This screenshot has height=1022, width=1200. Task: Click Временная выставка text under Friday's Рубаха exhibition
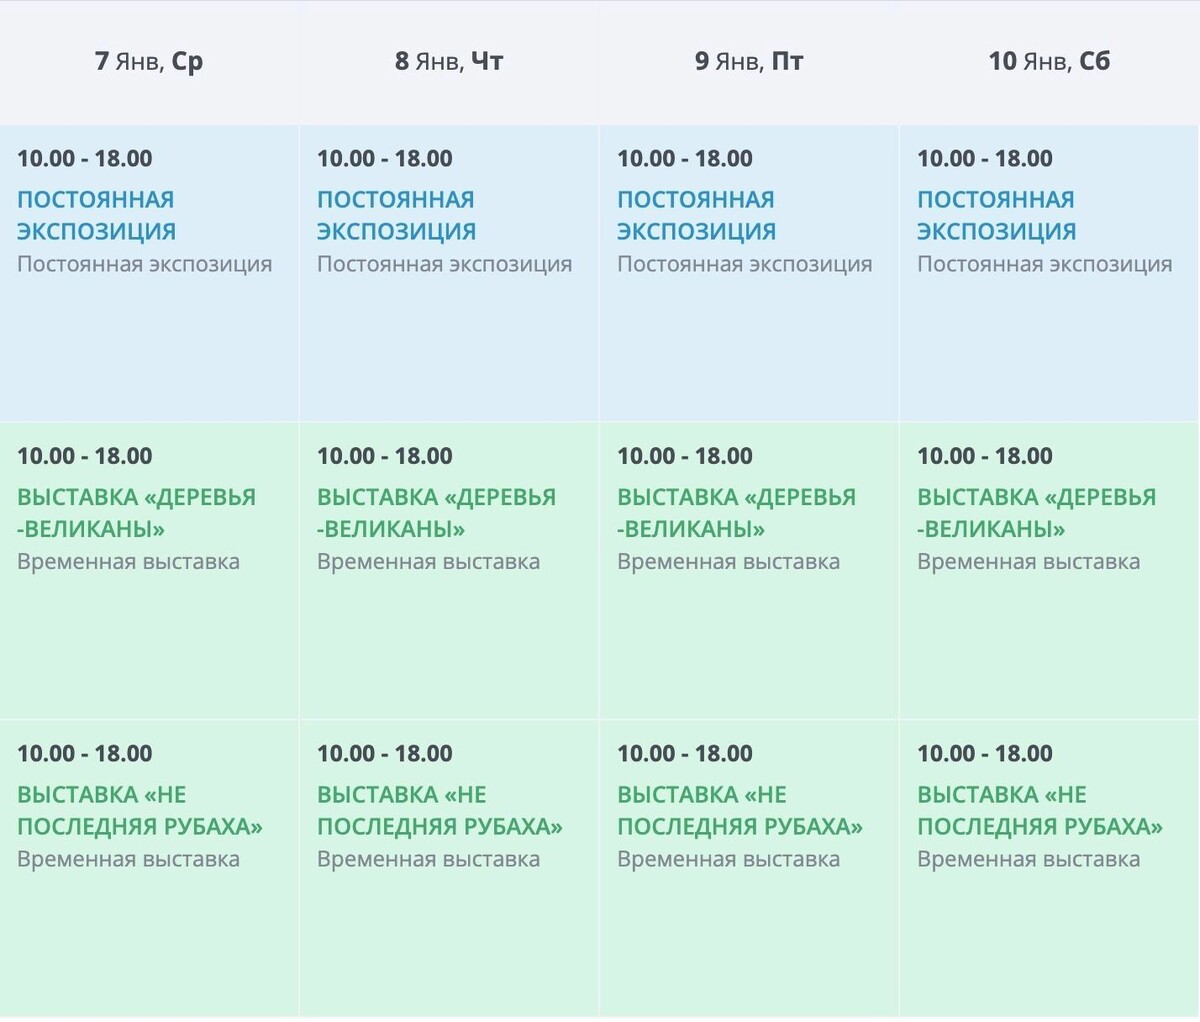click(728, 859)
